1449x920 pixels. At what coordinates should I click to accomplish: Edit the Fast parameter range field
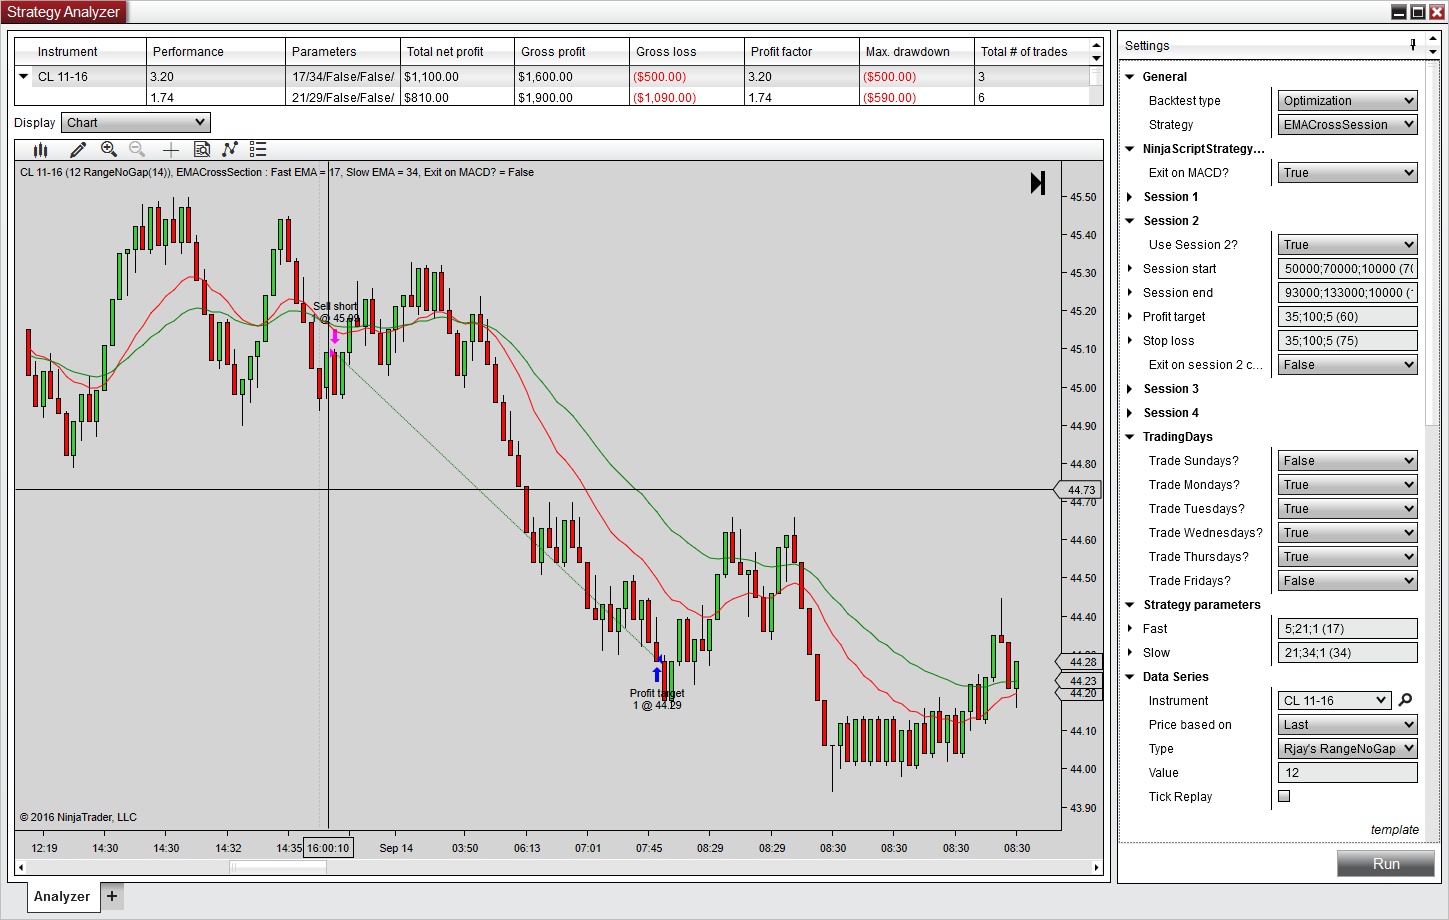pyautogui.click(x=1348, y=629)
